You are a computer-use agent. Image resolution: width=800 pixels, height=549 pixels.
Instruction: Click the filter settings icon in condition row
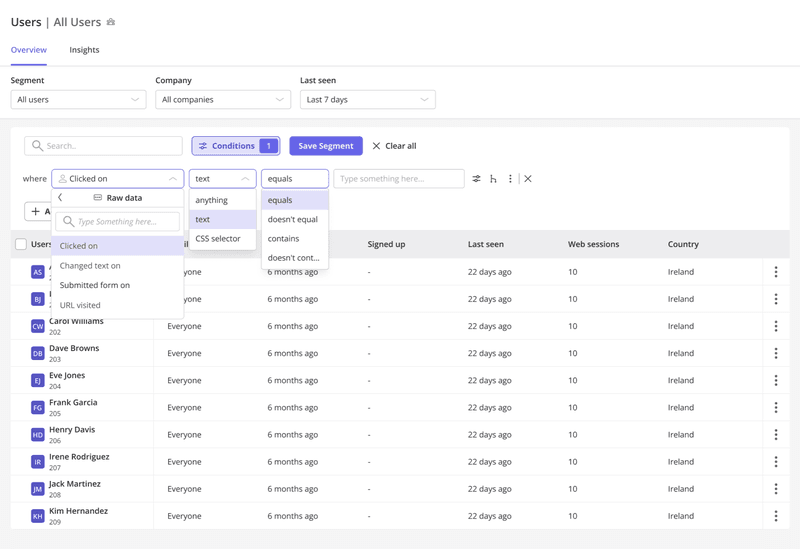point(476,179)
